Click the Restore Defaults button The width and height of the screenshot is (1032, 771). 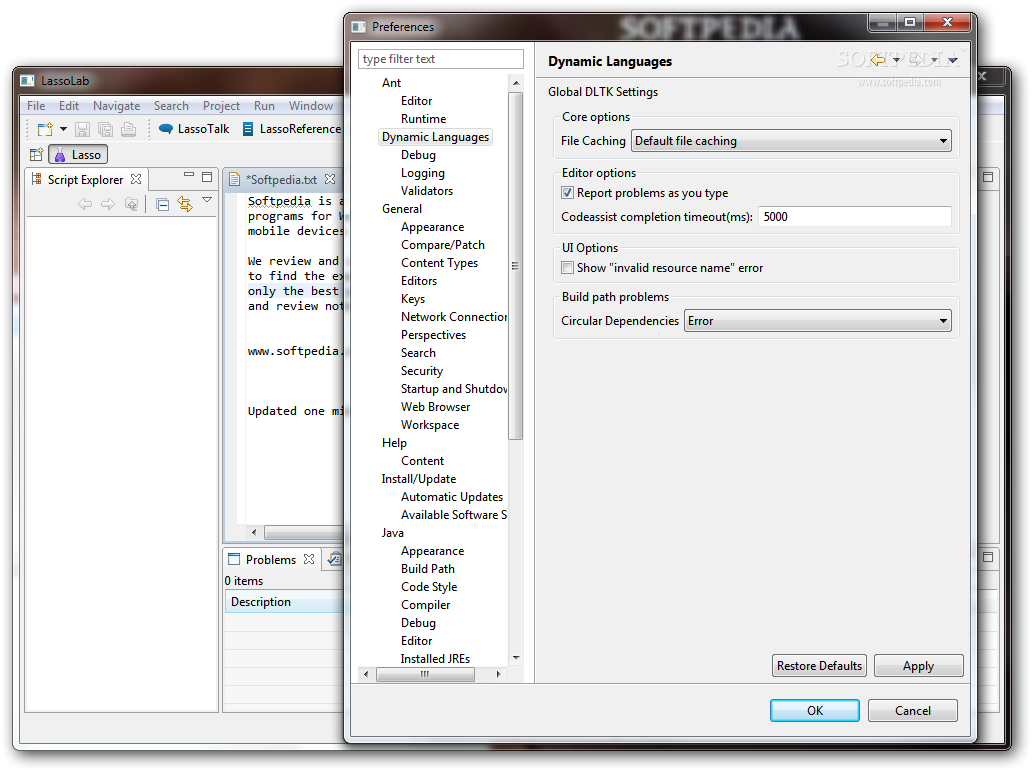[819, 666]
